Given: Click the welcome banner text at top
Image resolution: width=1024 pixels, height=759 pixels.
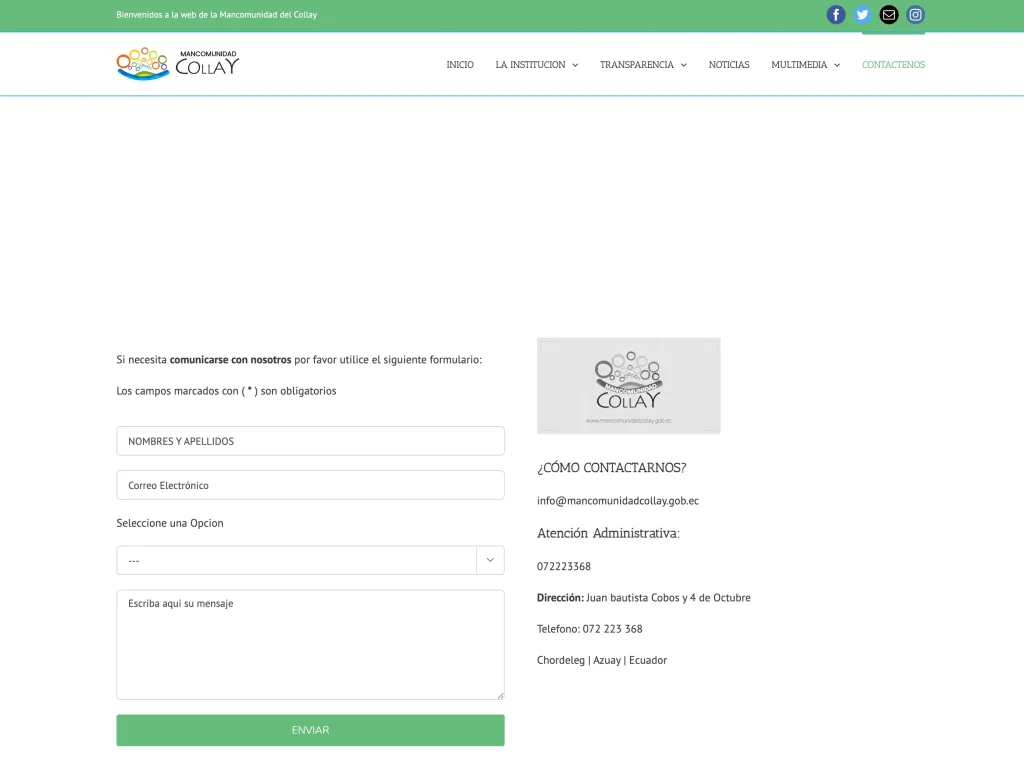Looking at the screenshot, I should coord(216,15).
